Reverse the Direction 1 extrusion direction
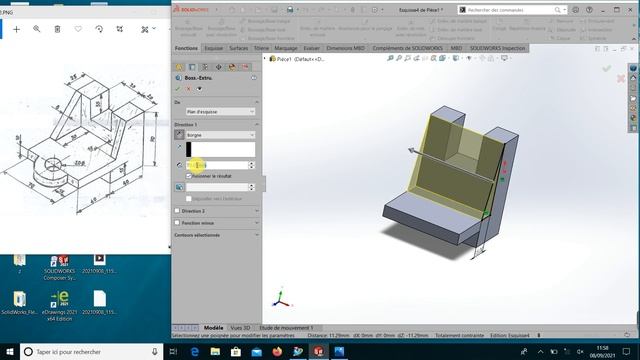The image size is (640, 360). pyautogui.click(x=179, y=135)
